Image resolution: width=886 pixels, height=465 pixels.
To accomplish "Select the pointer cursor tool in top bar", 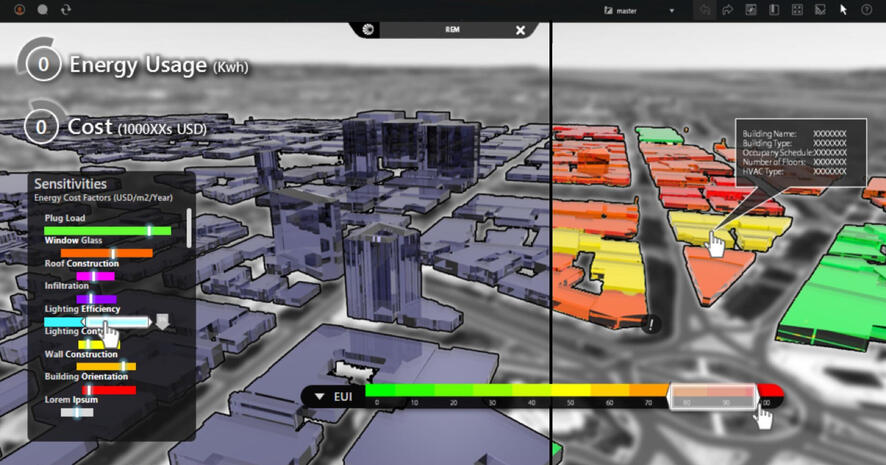I will point(843,10).
